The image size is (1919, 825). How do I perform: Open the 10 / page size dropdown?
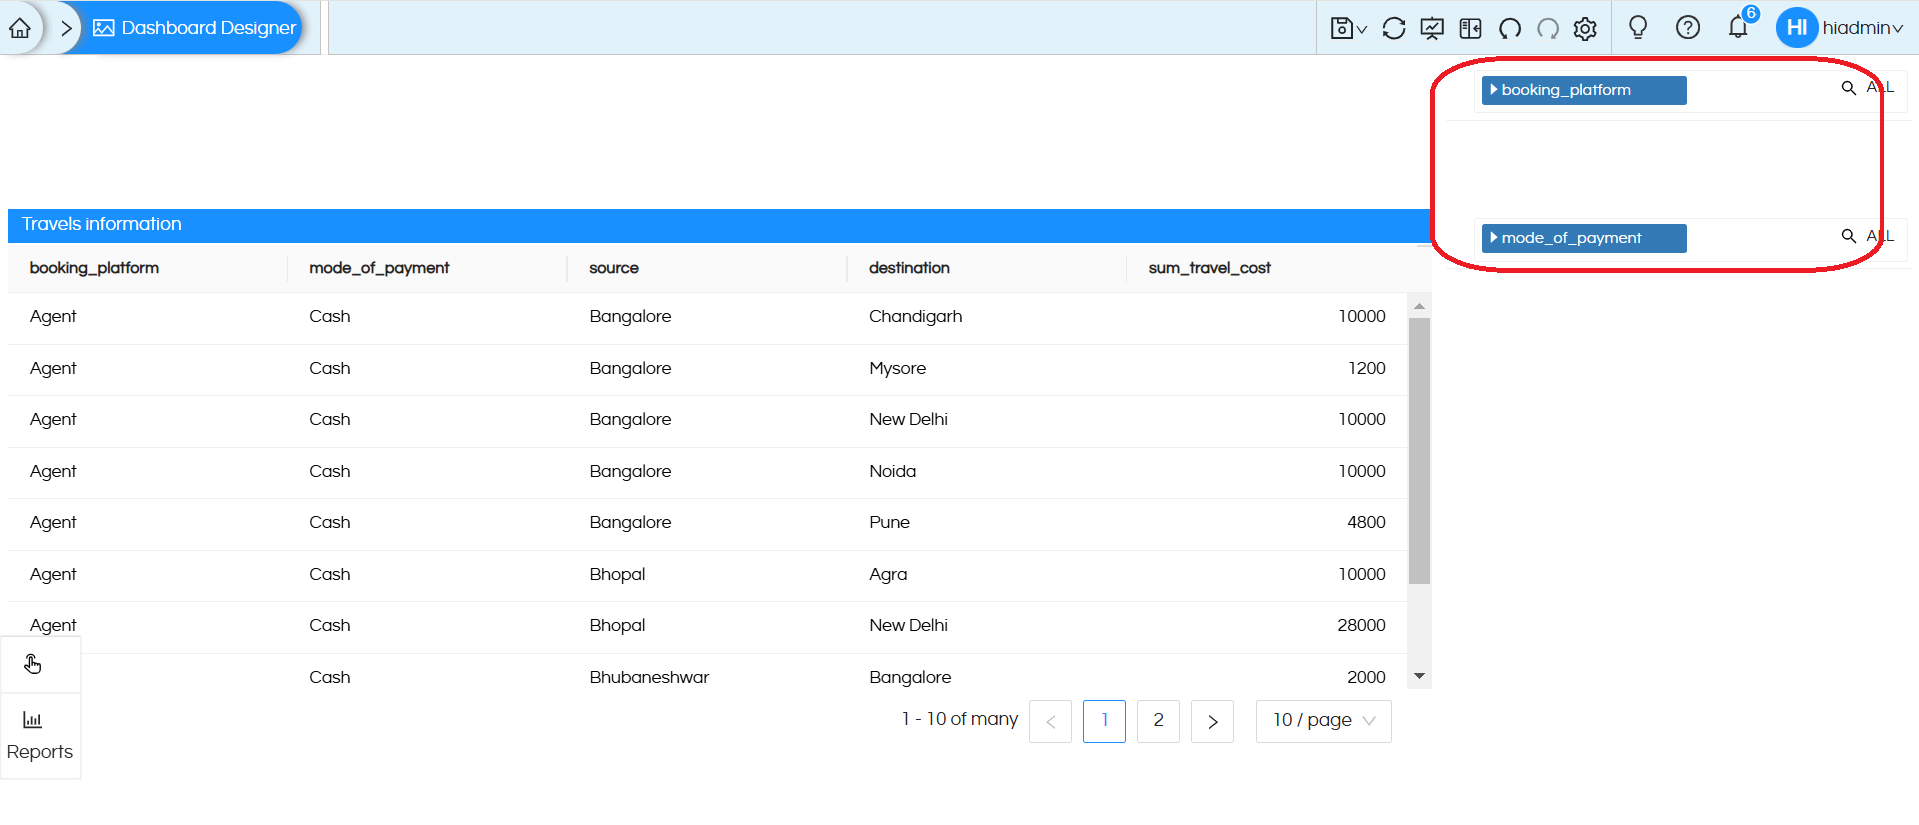(x=1323, y=721)
